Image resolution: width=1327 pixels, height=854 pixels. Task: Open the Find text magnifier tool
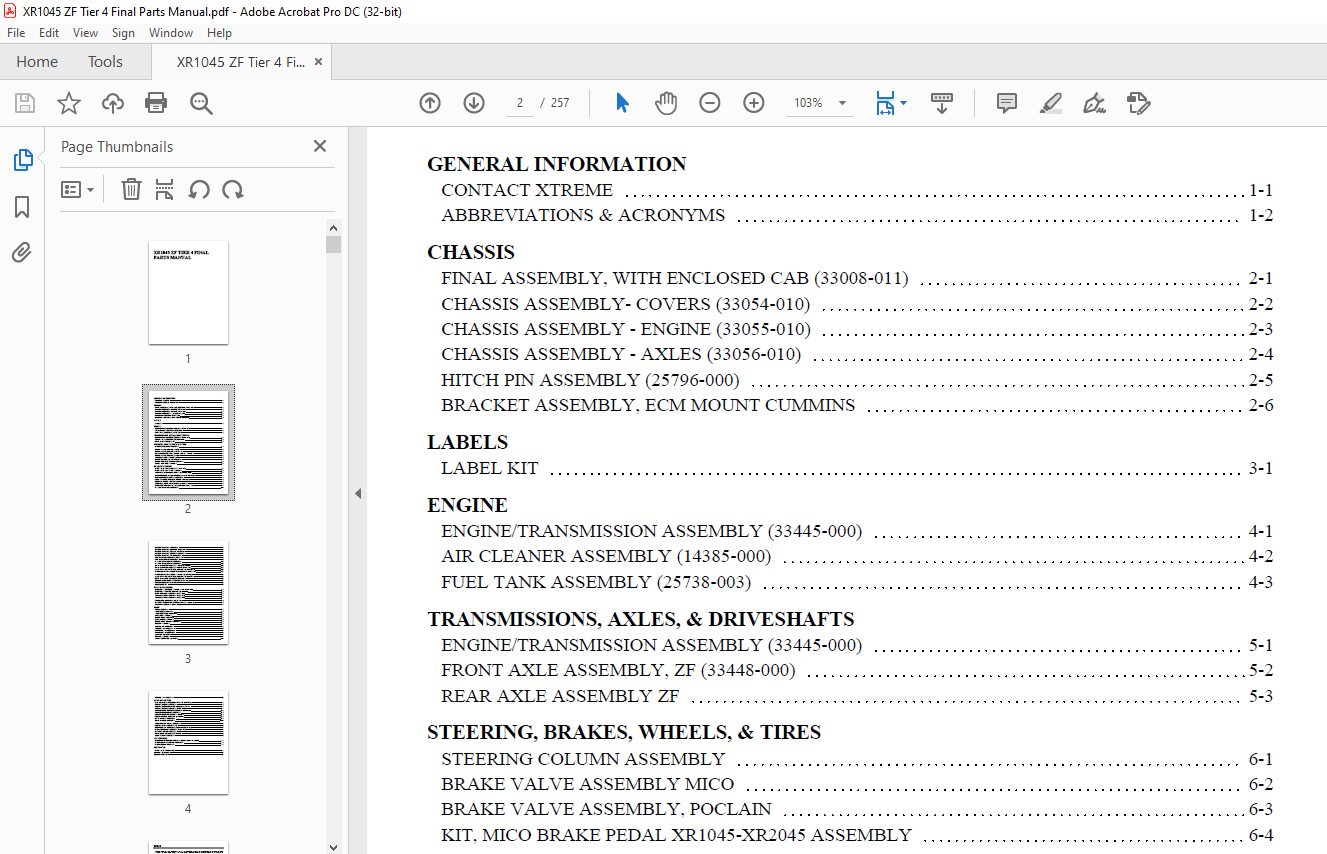click(x=201, y=103)
